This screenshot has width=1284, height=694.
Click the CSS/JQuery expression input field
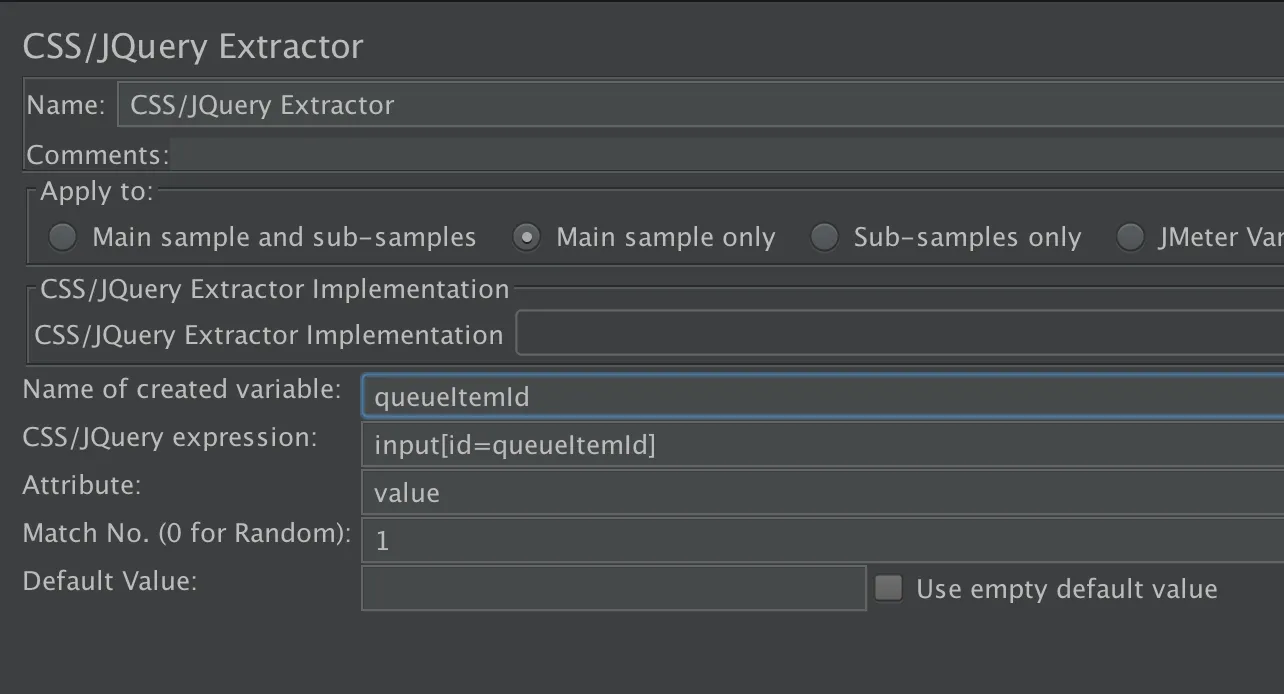(x=820, y=445)
